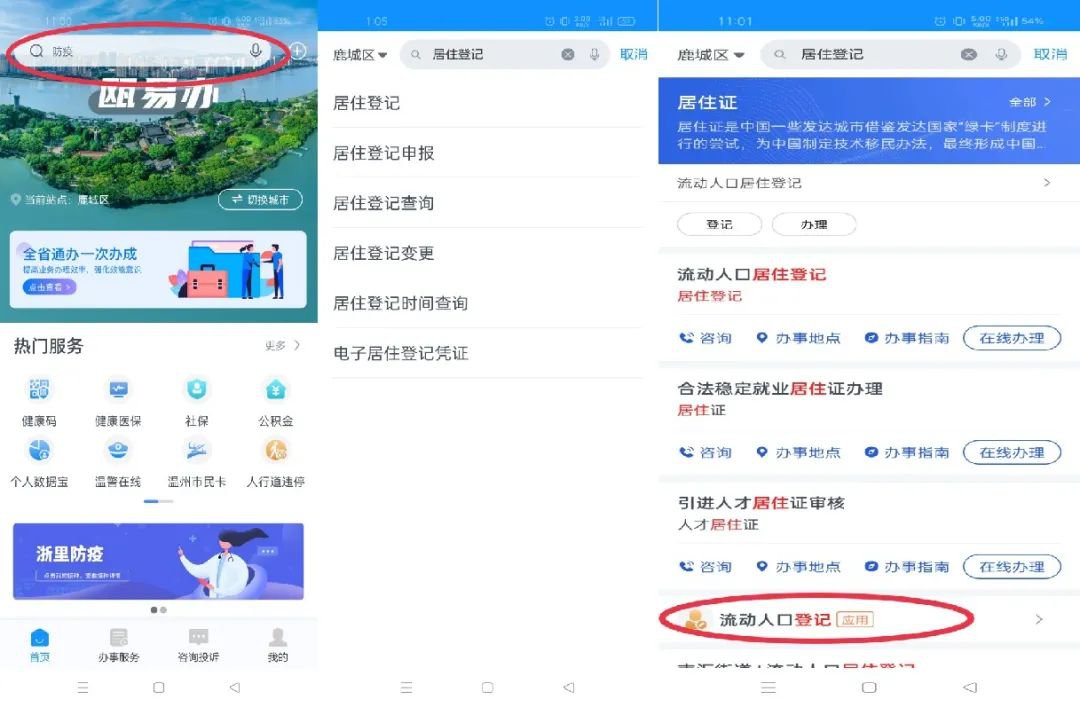Tap 点击查看 on 全省通办 banner

click(x=50, y=287)
